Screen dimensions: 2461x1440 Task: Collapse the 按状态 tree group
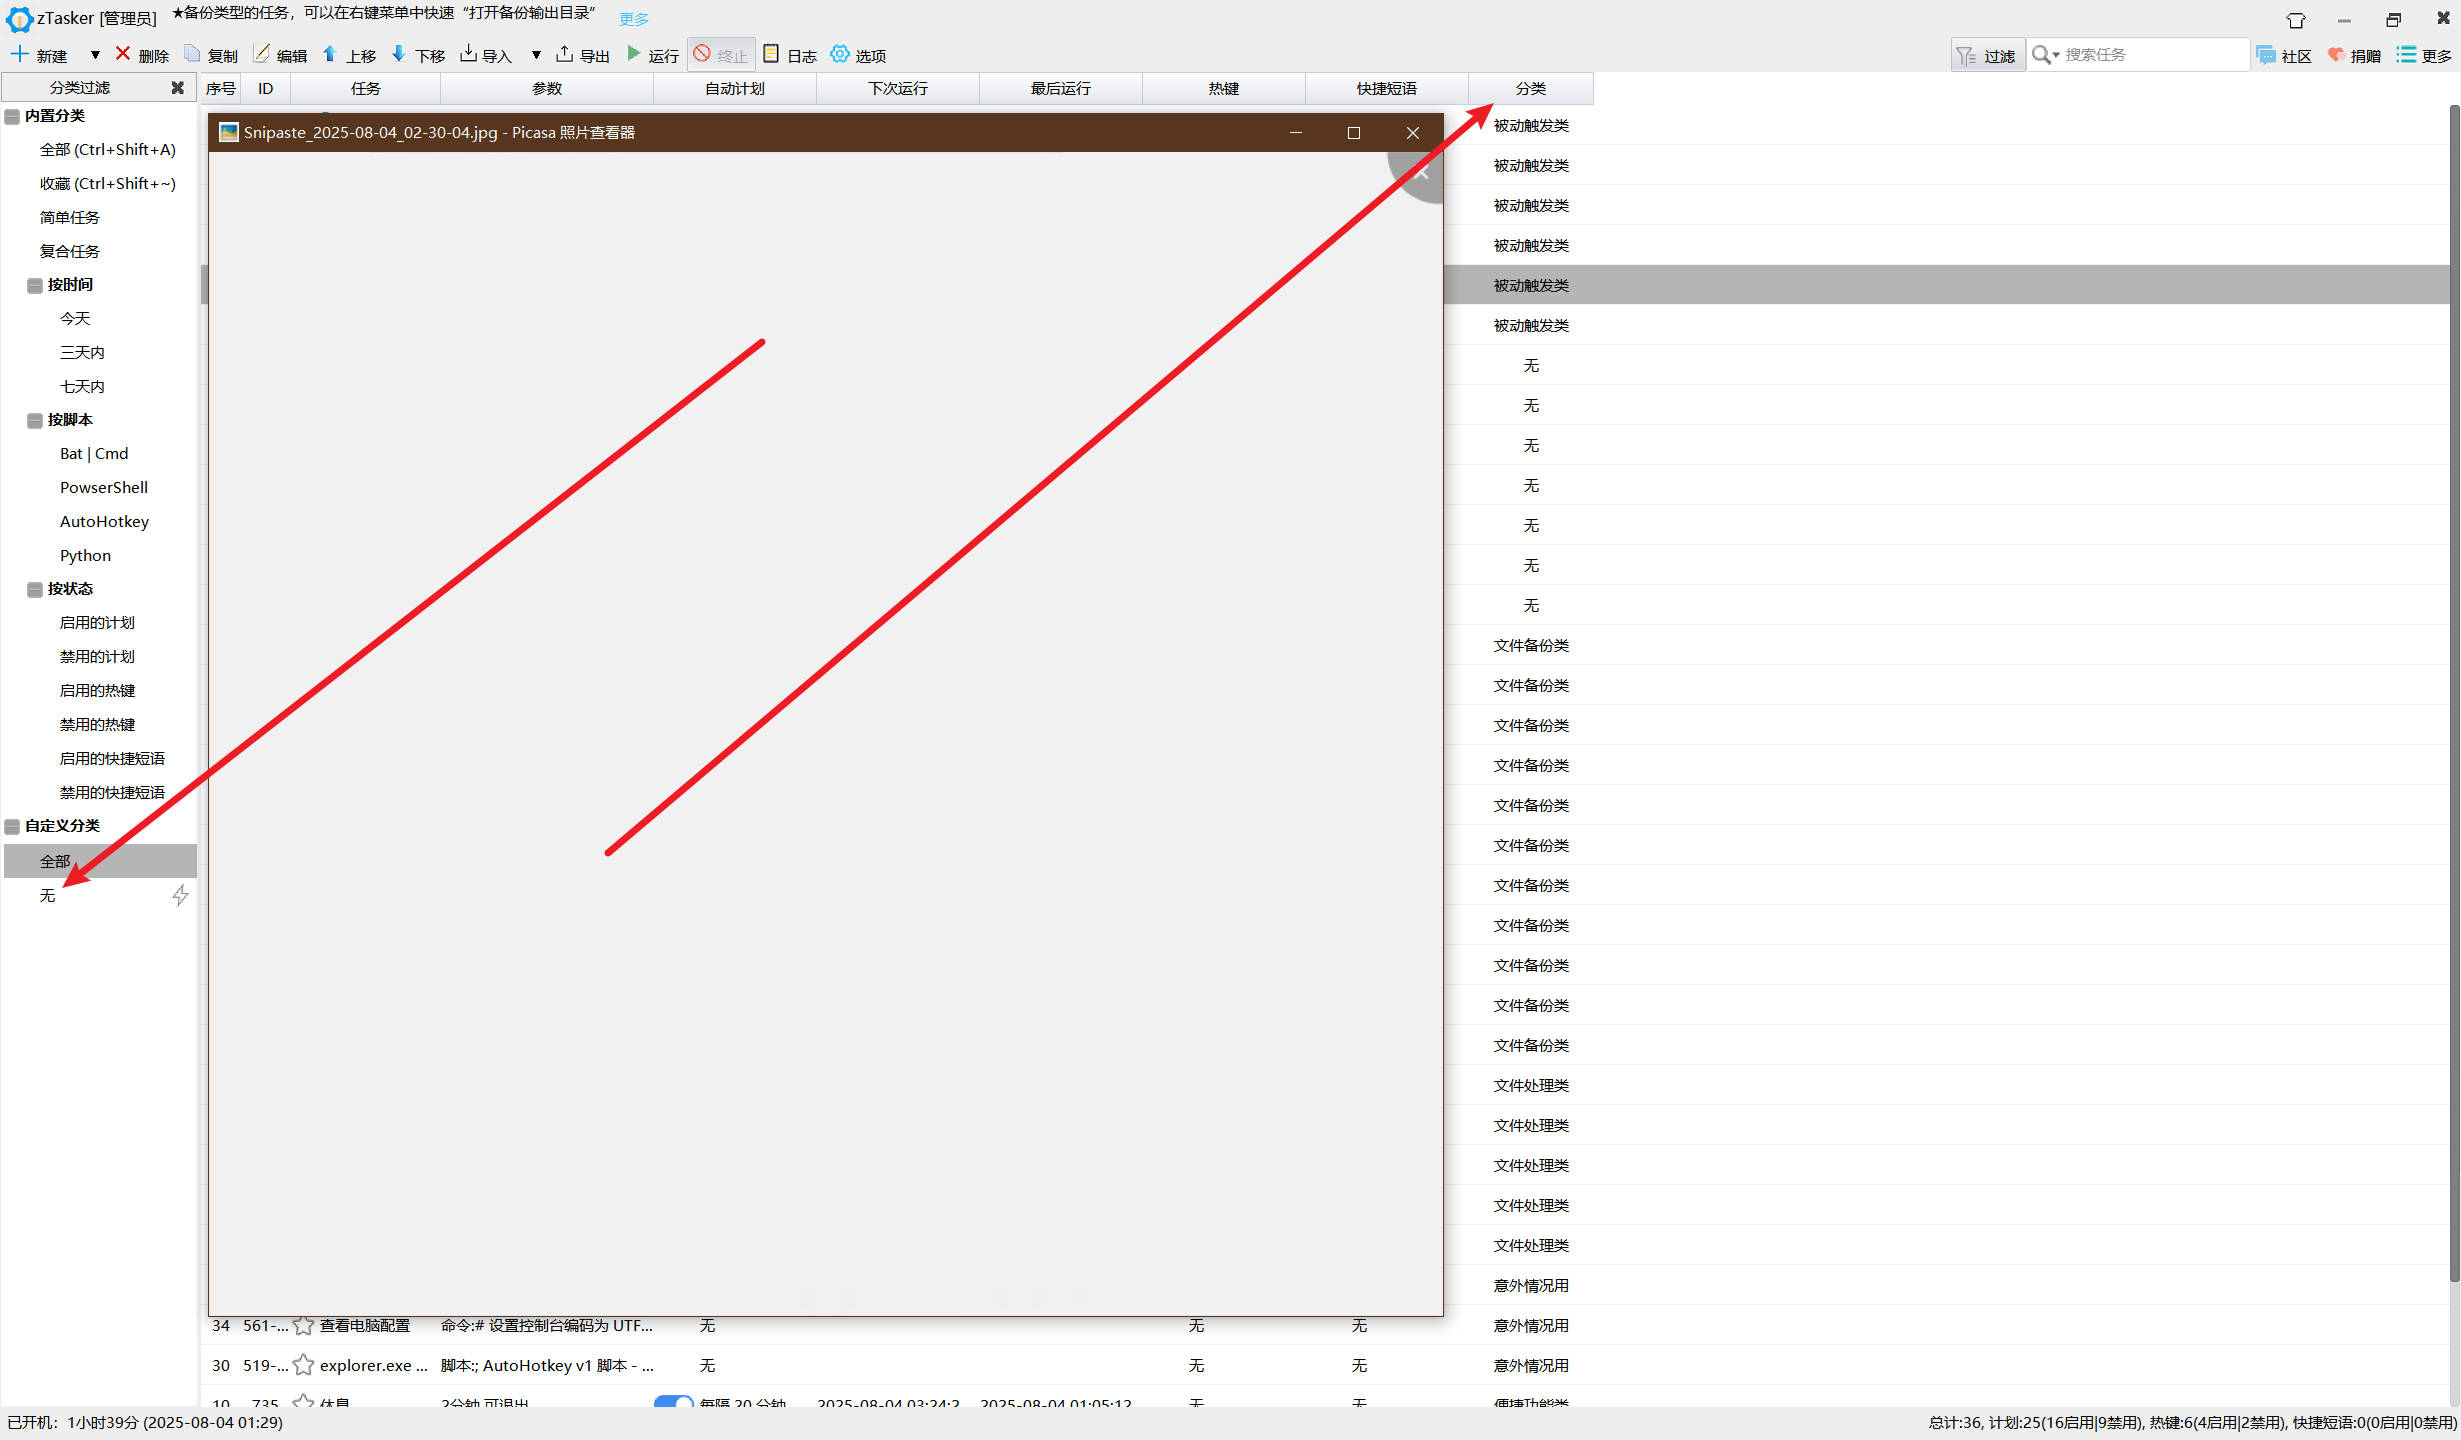(34, 590)
